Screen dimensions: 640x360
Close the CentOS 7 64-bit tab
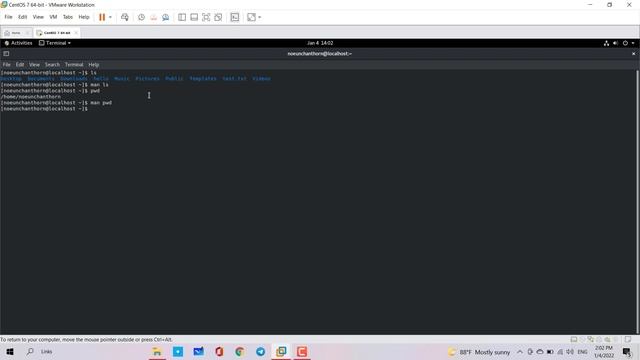tap(76, 33)
